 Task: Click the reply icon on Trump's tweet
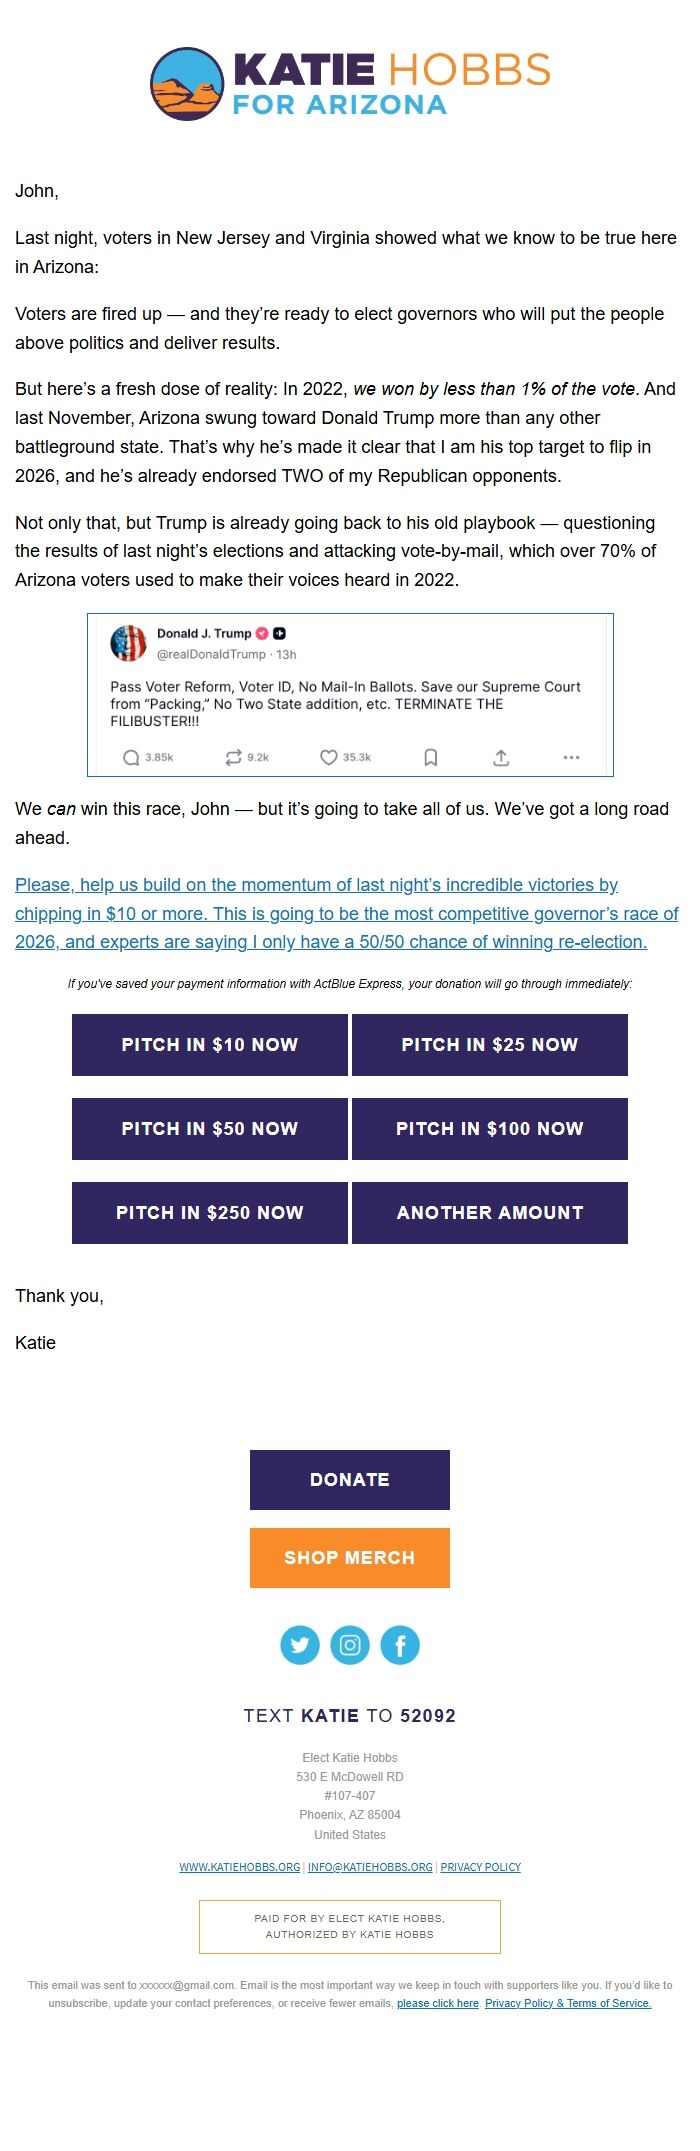[x=130, y=758]
